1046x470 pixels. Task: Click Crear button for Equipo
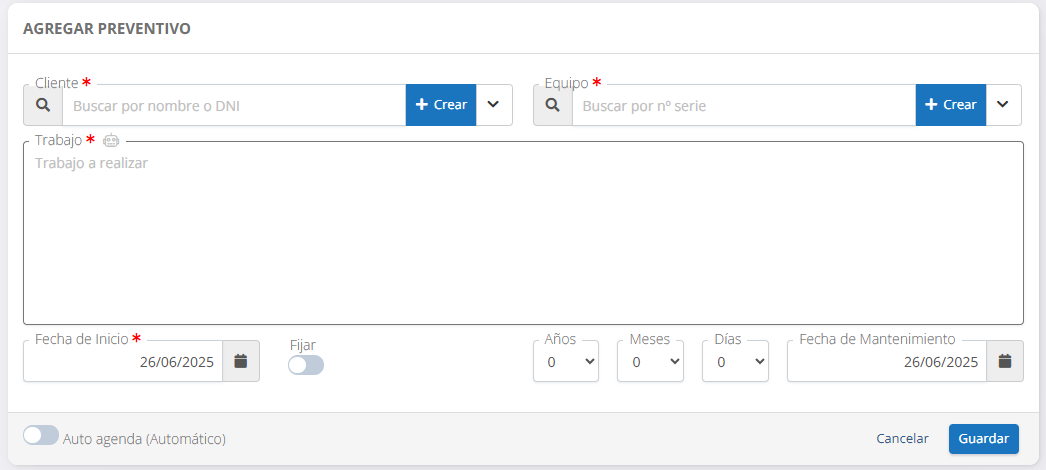pyautogui.click(x=951, y=105)
